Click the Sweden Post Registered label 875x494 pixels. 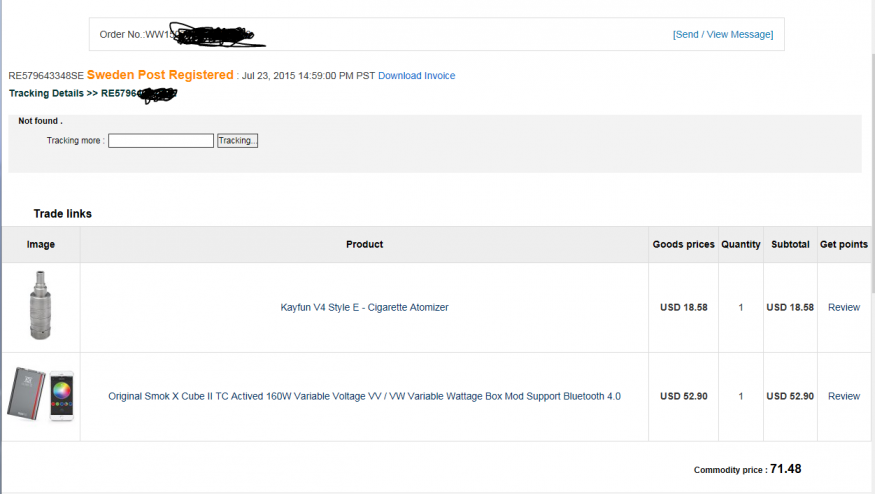[160, 75]
